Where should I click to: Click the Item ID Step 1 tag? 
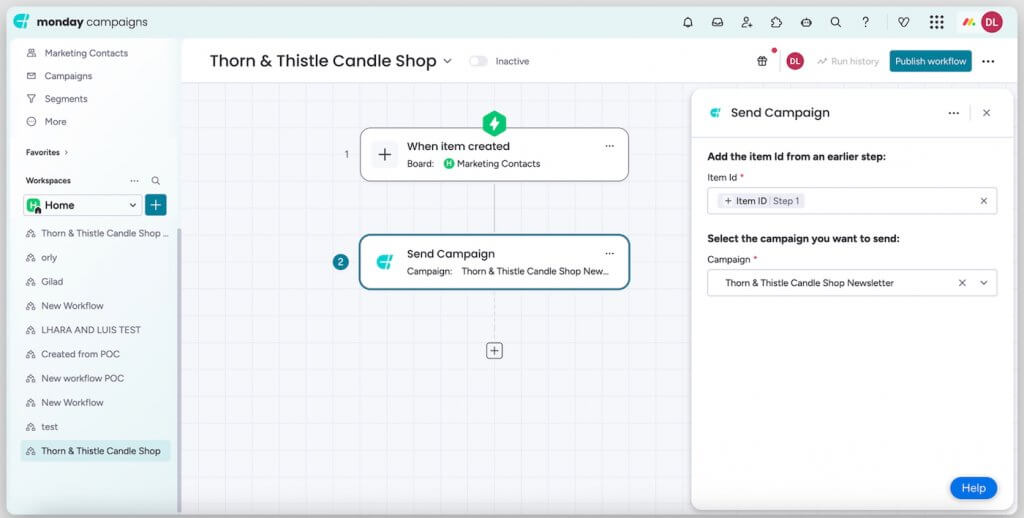[761, 201]
